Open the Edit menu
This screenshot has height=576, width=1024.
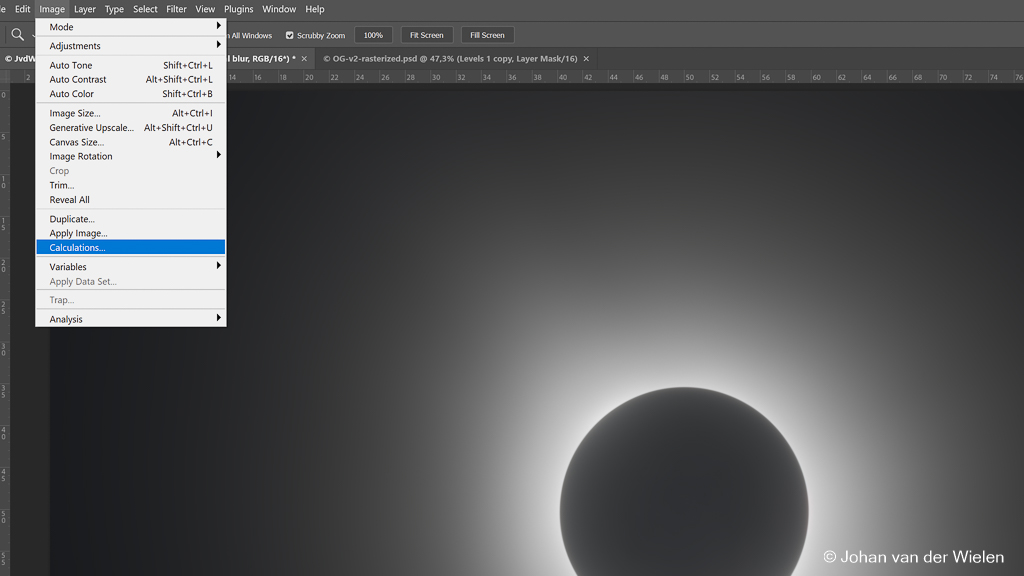pos(22,9)
